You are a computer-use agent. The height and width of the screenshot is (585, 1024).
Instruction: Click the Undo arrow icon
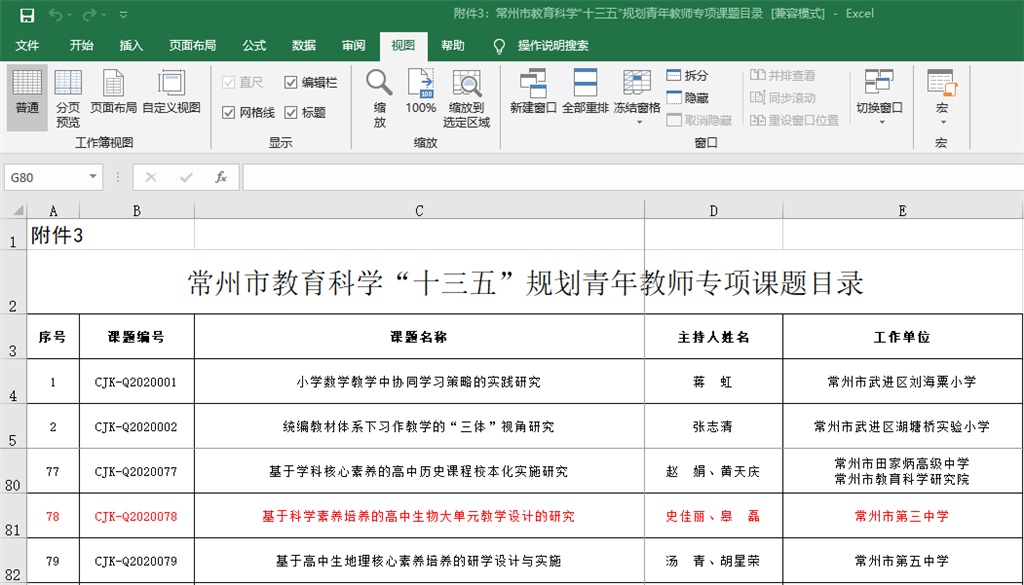click(56, 14)
